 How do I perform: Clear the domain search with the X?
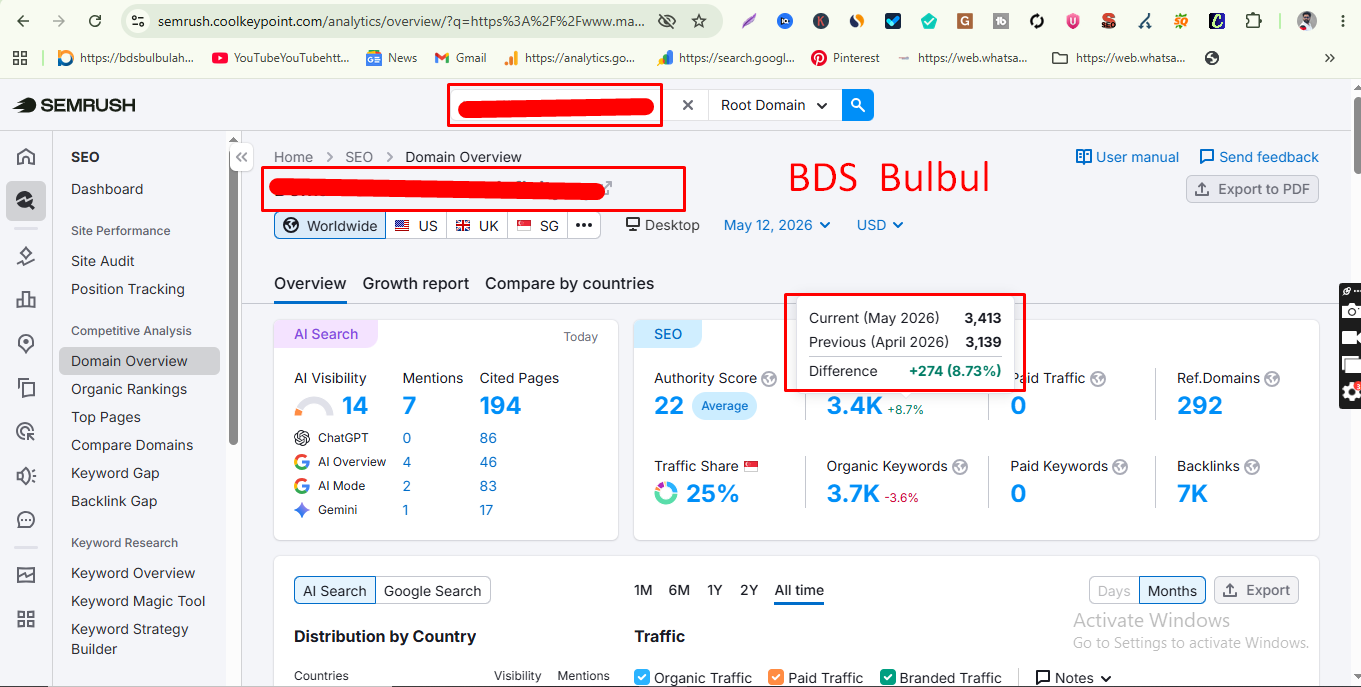[x=688, y=105]
